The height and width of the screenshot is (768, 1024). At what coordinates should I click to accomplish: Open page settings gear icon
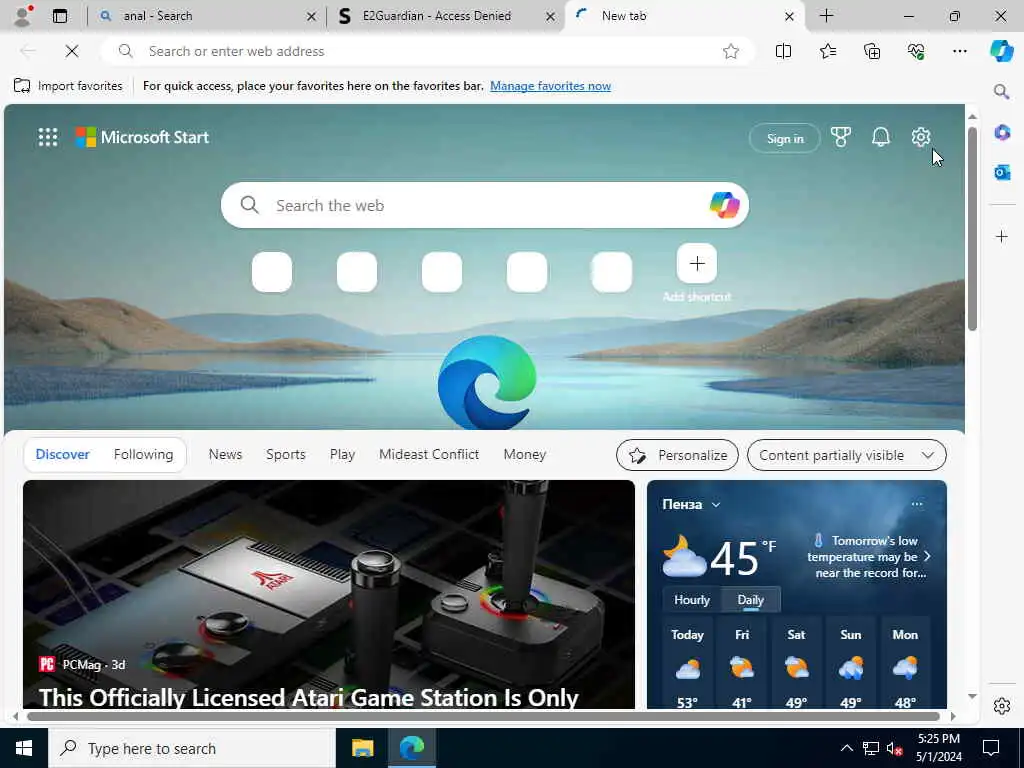point(920,137)
